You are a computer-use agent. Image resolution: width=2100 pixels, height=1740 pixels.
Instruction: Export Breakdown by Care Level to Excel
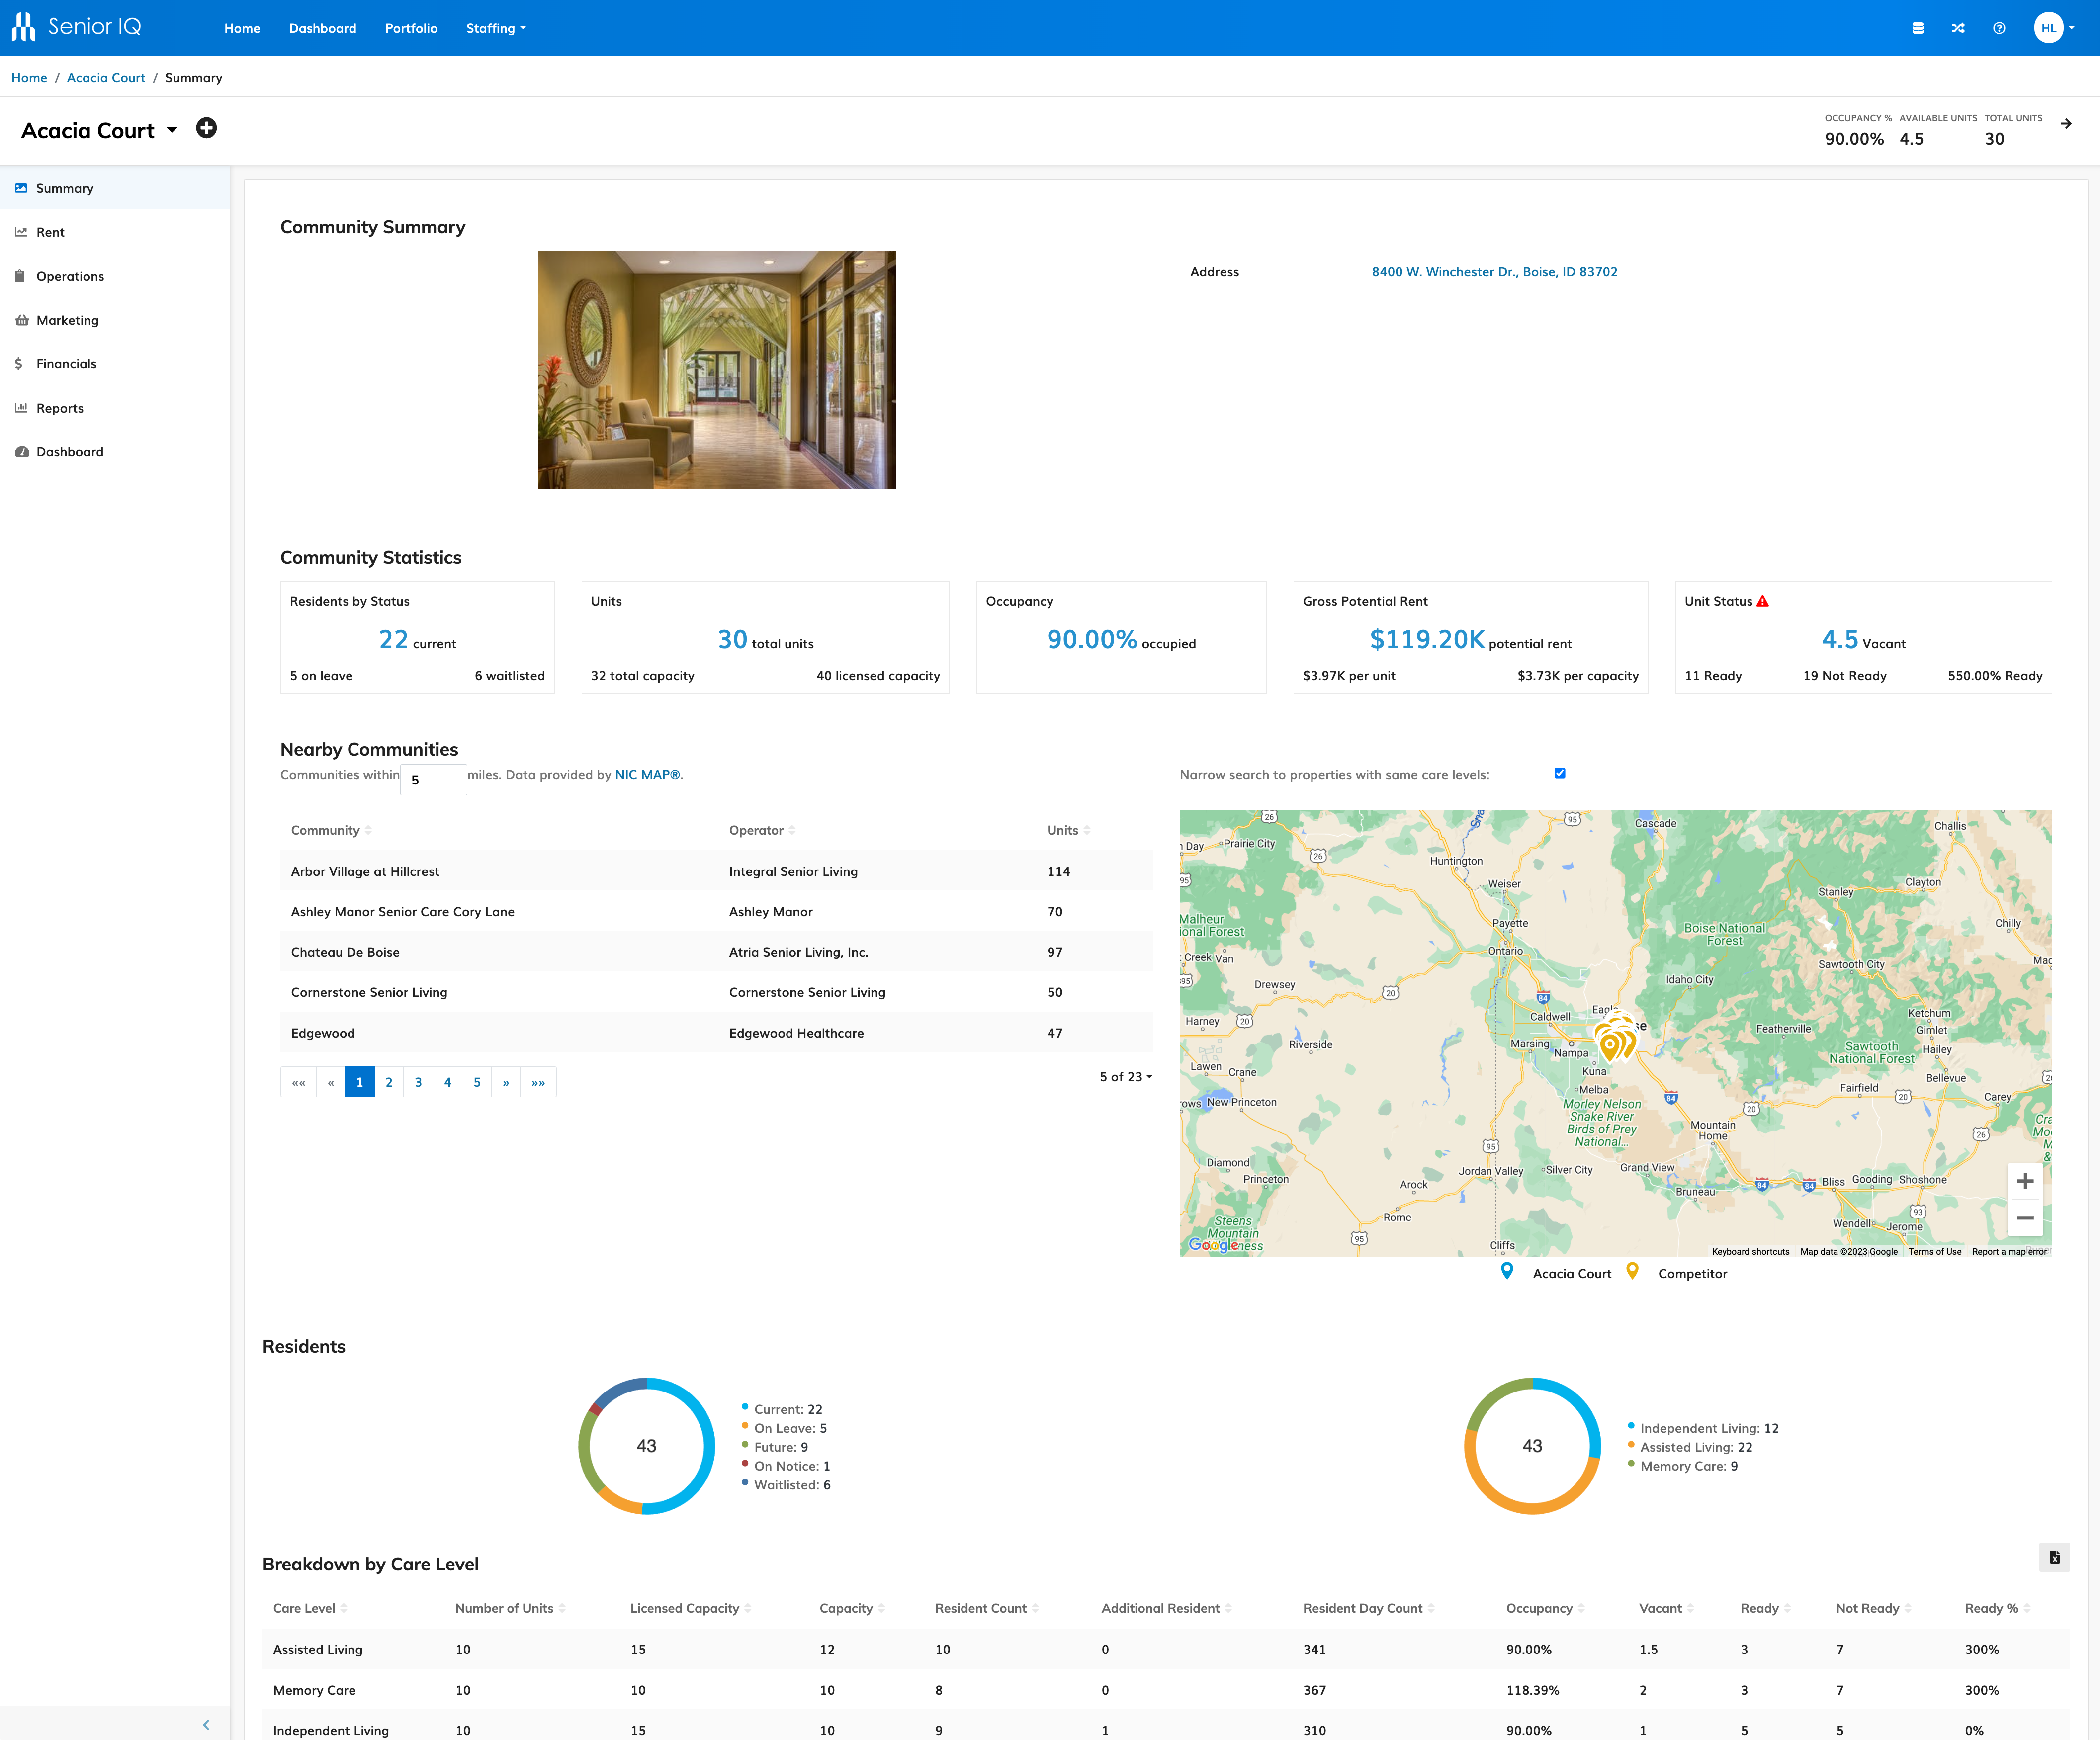[x=2056, y=1557]
